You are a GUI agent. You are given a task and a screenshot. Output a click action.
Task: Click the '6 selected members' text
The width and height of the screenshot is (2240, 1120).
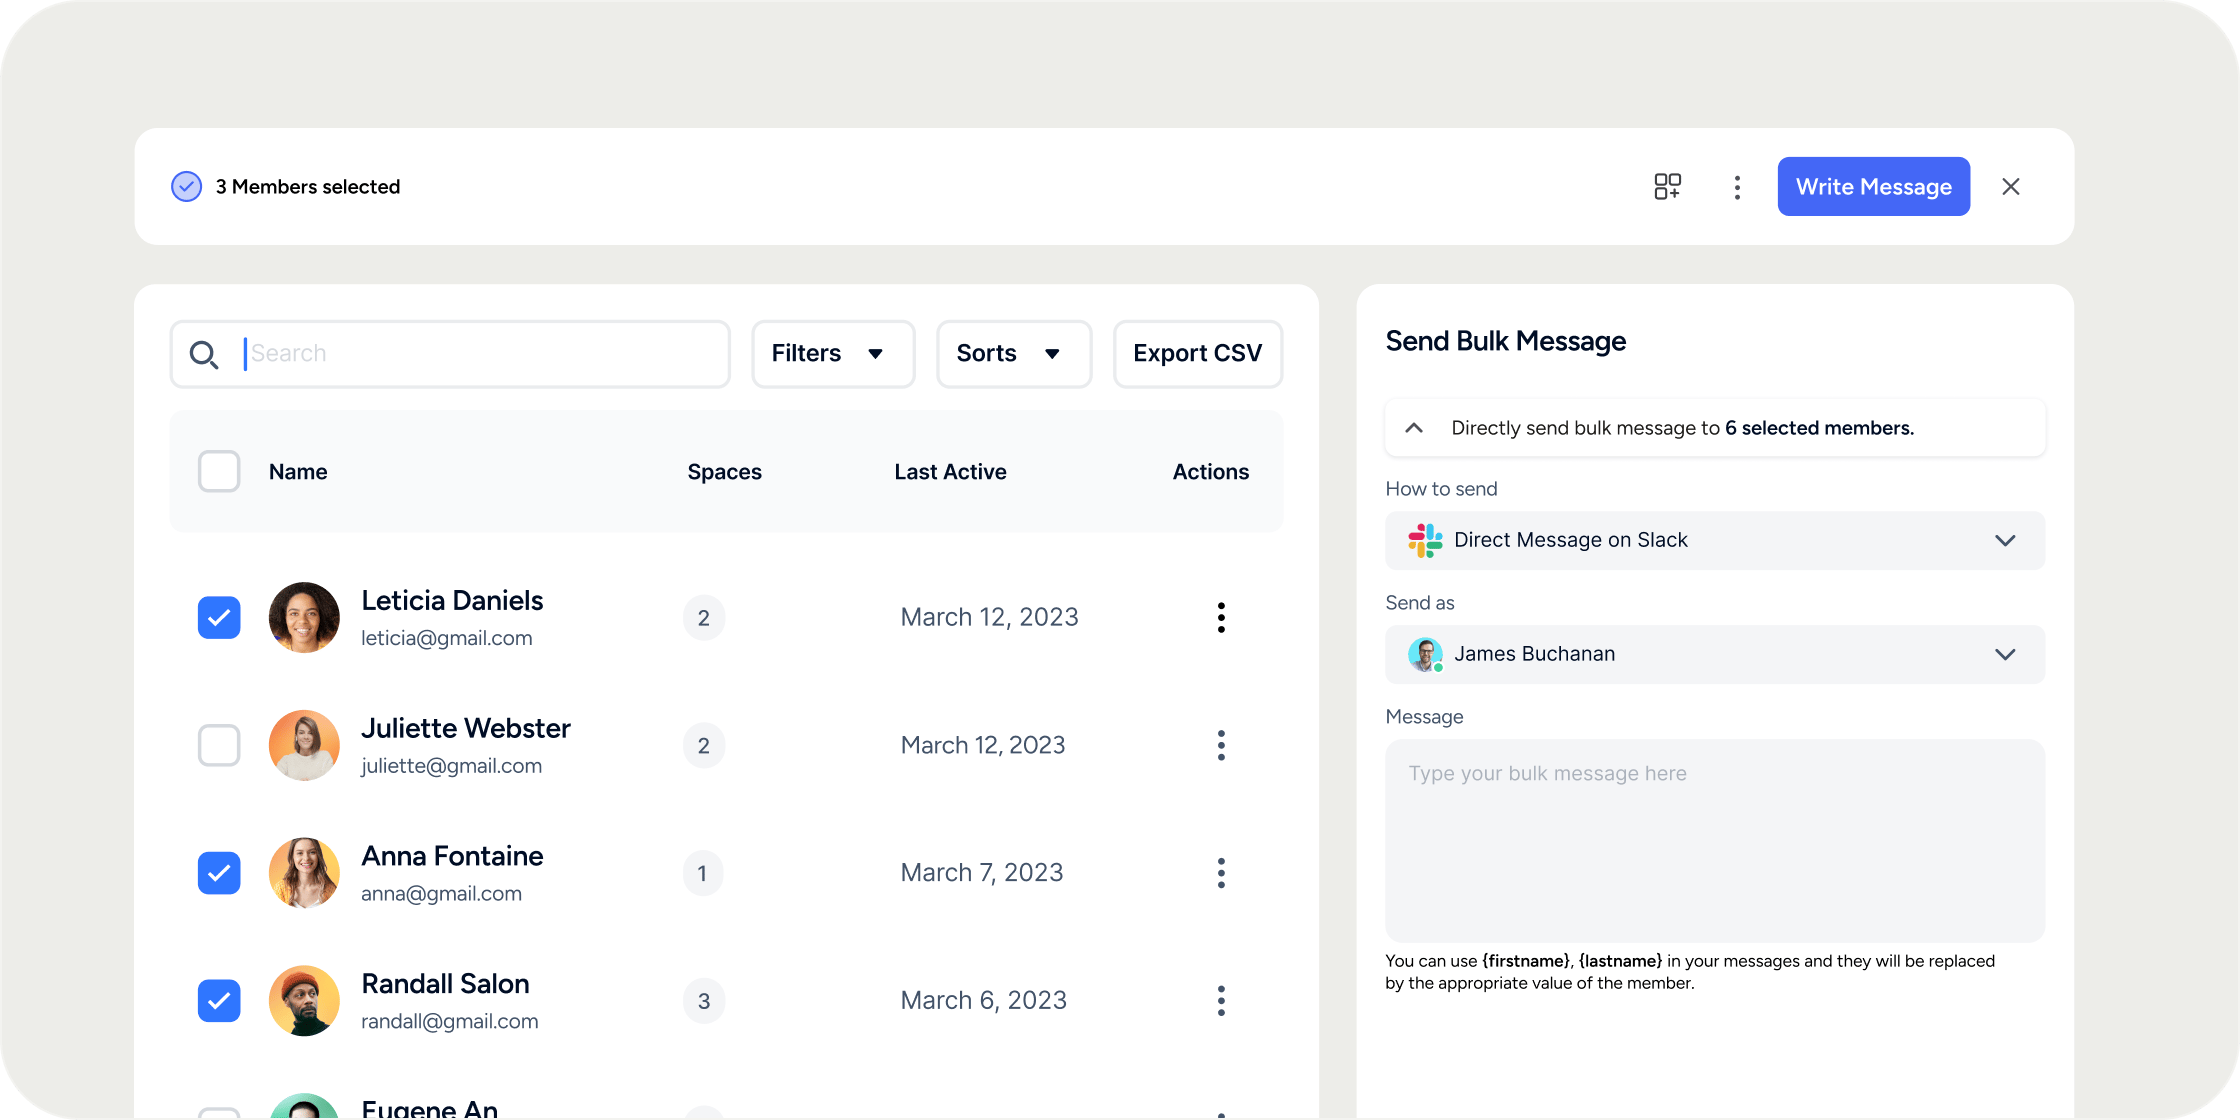1819,428
